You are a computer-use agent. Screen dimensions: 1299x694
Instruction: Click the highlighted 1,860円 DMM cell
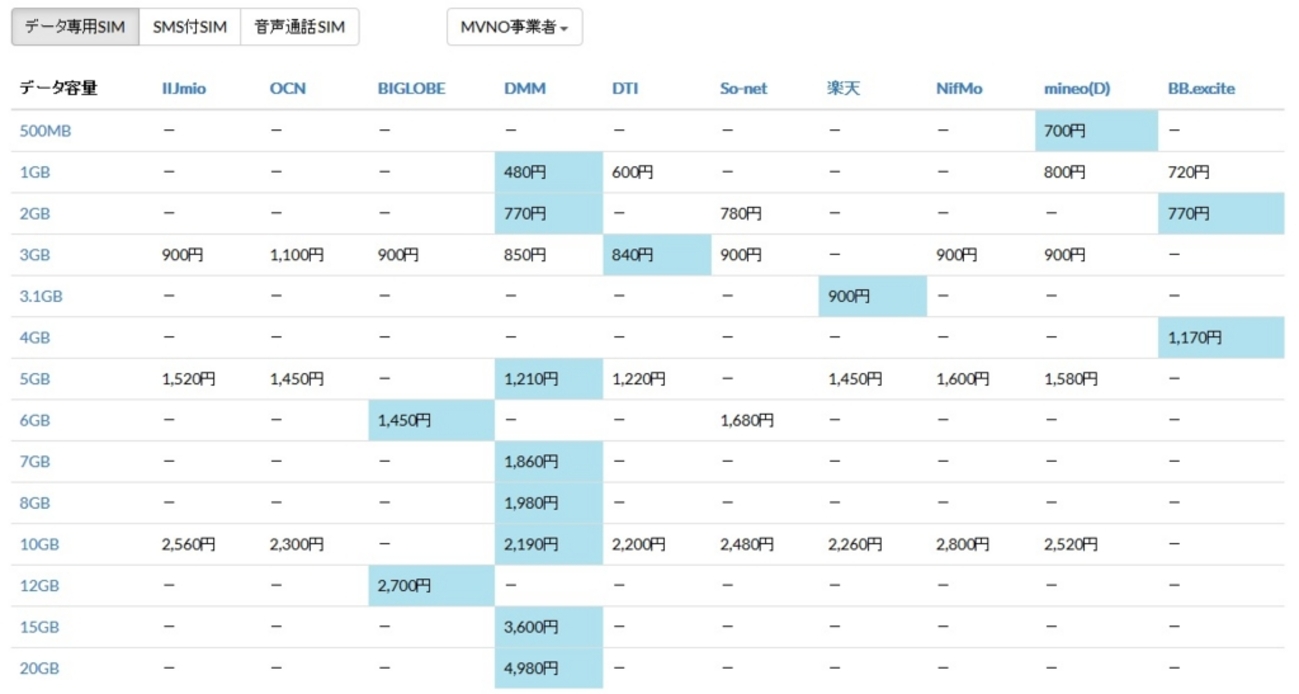tap(549, 462)
